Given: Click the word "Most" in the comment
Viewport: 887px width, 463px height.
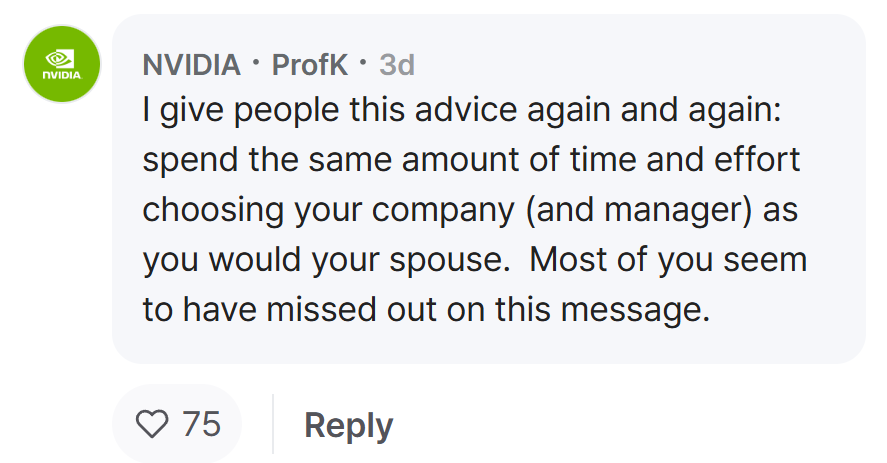Looking at the screenshot, I should [568, 260].
